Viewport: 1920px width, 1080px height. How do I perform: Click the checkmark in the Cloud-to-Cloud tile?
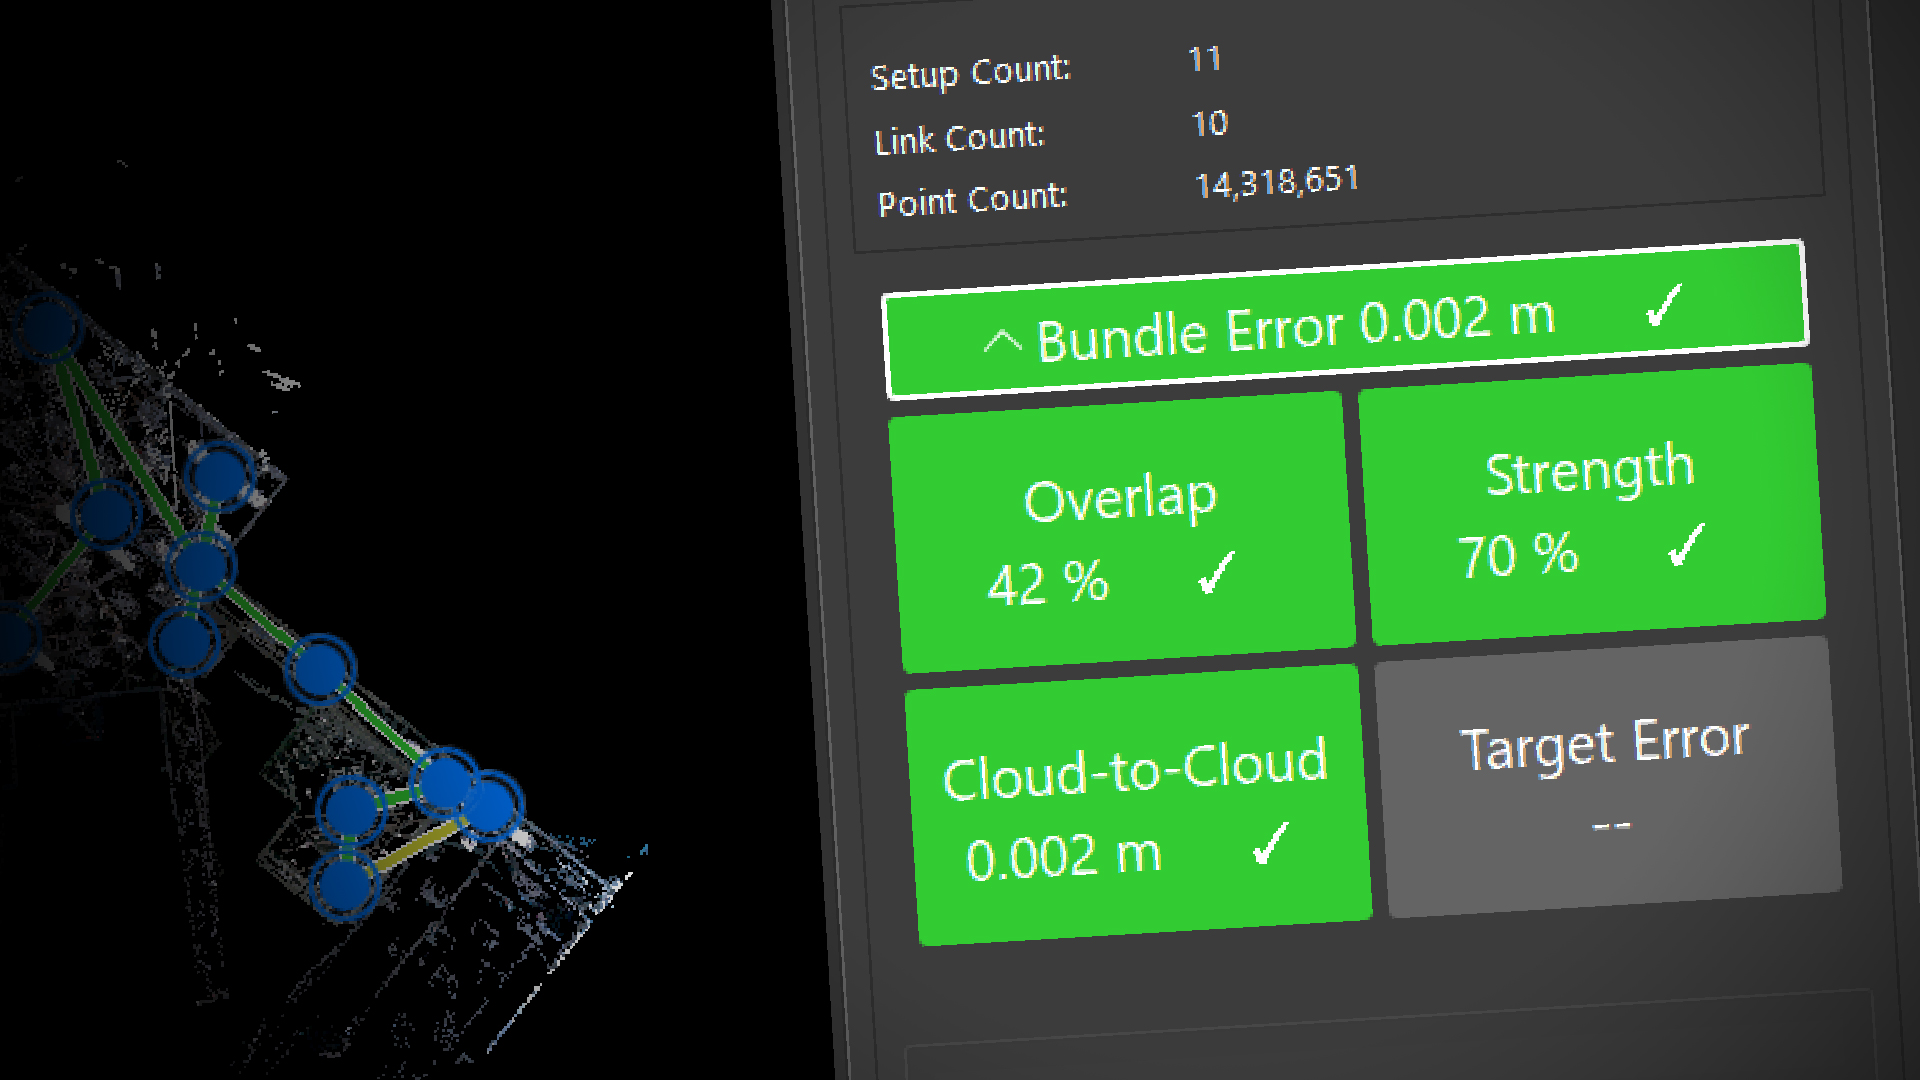pyautogui.click(x=1271, y=843)
